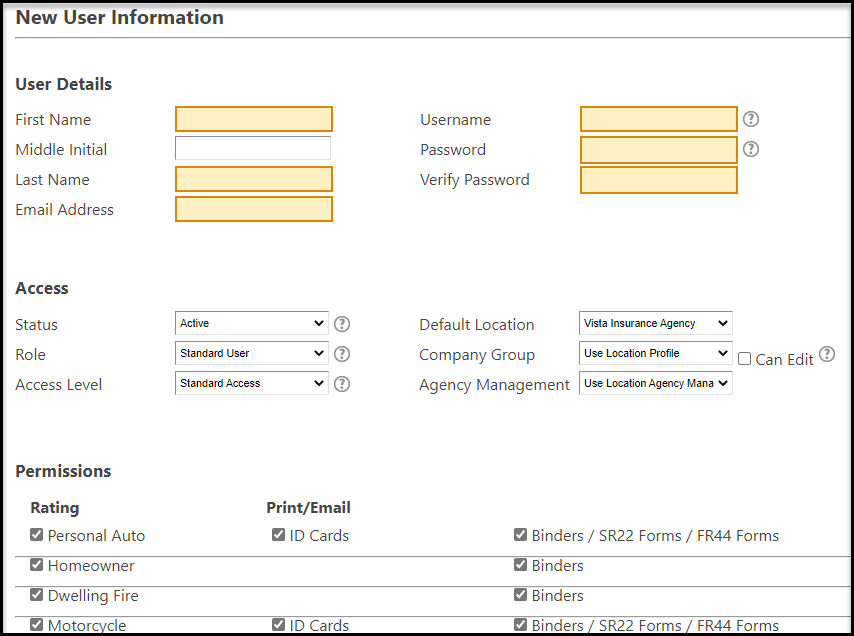Image resolution: width=854 pixels, height=636 pixels.
Task: Toggle the Homeowner rating checkbox
Action: (x=37, y=565)
